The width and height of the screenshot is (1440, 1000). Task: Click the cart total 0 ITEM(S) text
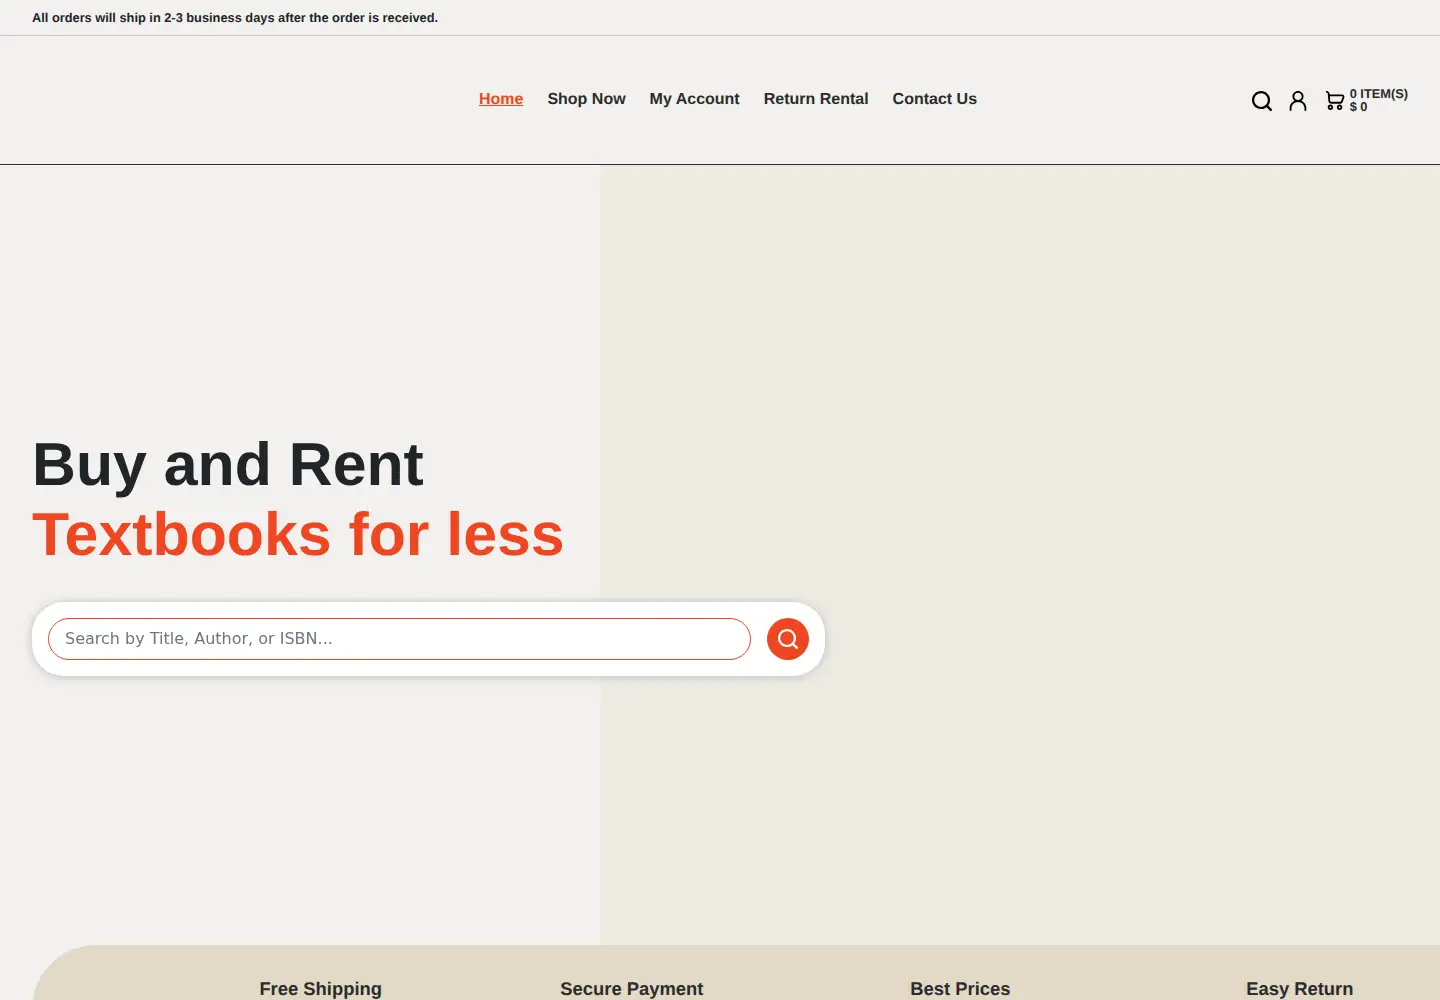pos(1379,94)
